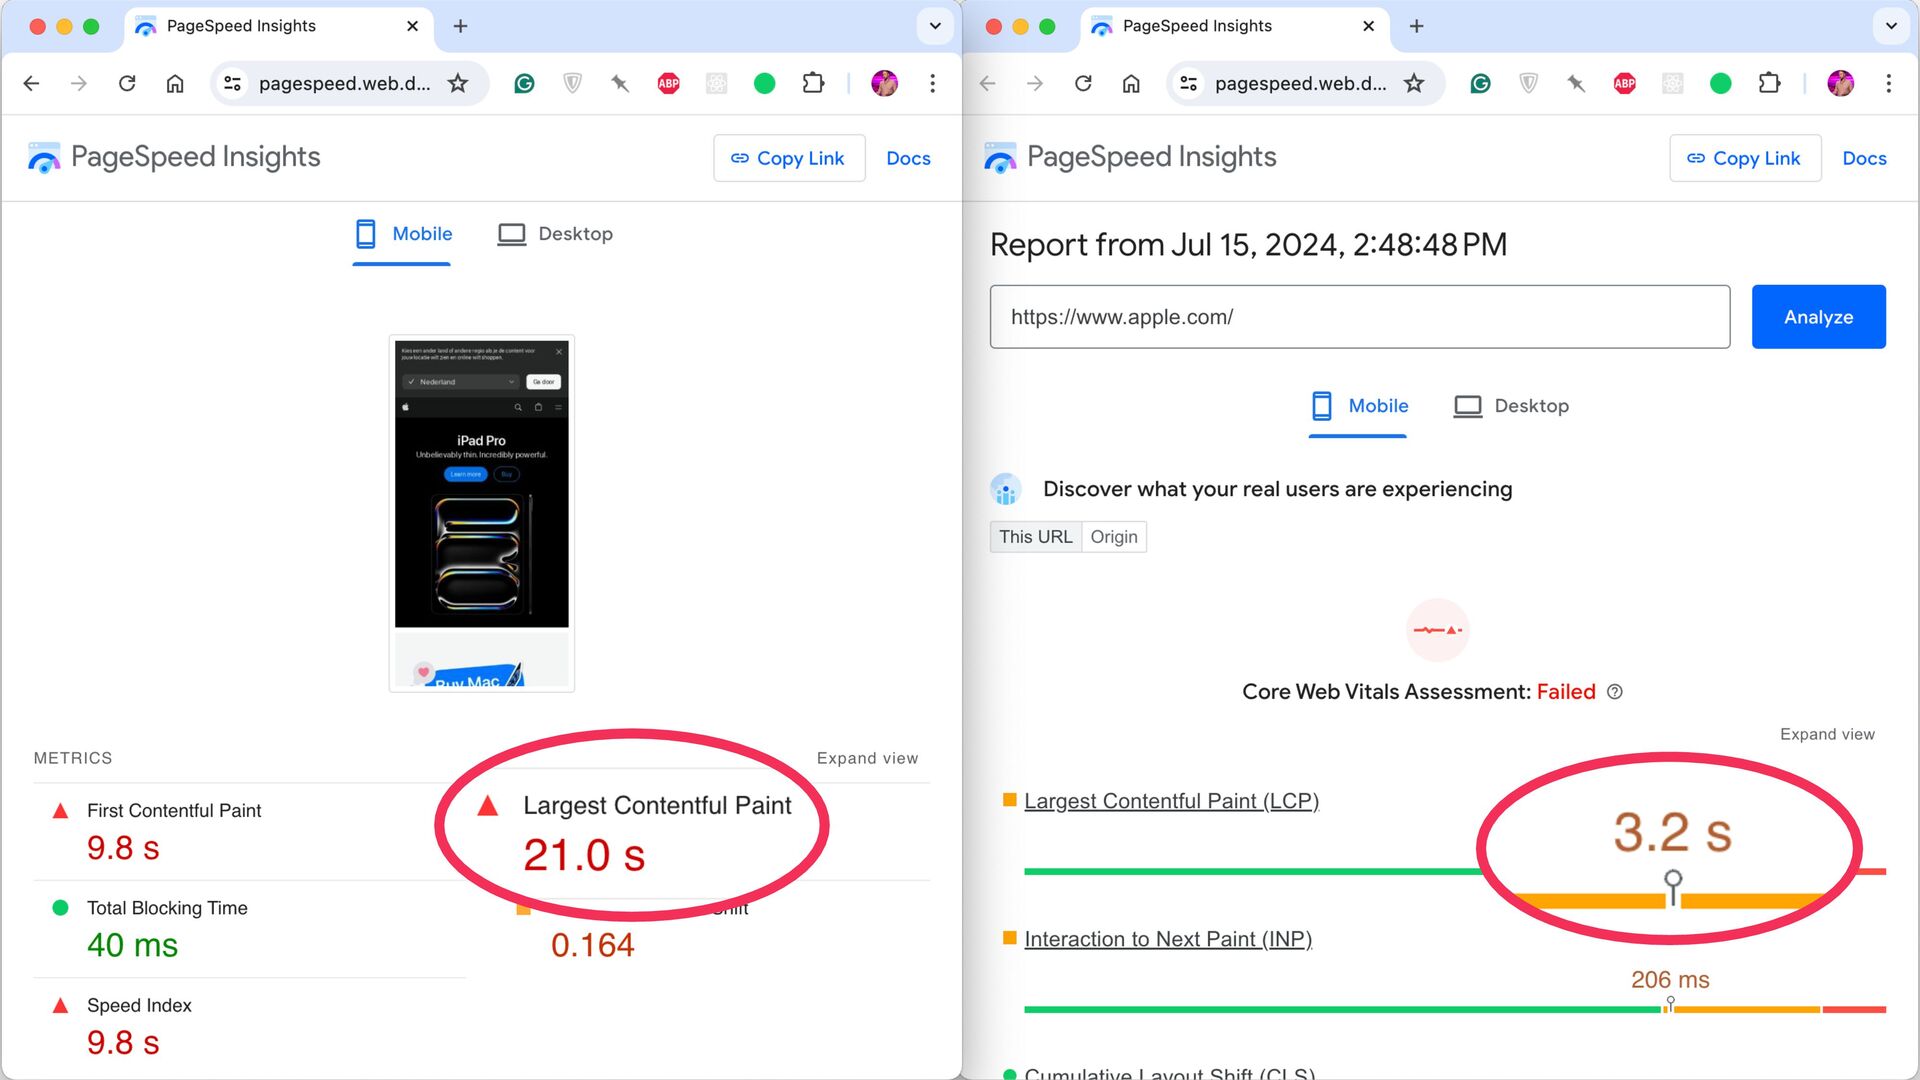Switch to Desktop tab in right window
The image size is (1920, 1080).
point(1511,406)
